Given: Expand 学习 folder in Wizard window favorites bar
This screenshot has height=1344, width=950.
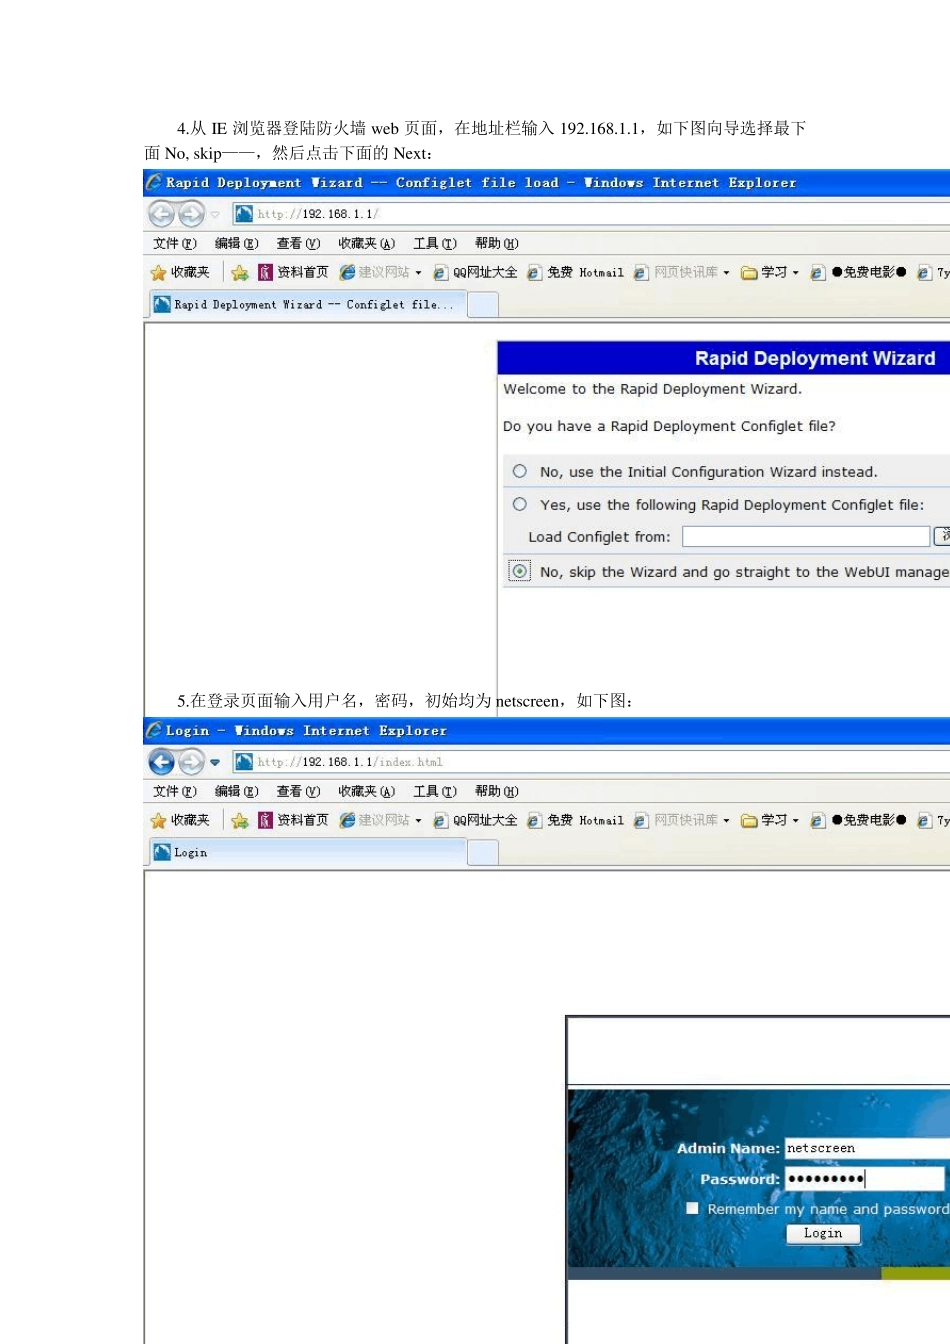Looking at the screenshot, I should pyautogui.click(x=770, y=272).
